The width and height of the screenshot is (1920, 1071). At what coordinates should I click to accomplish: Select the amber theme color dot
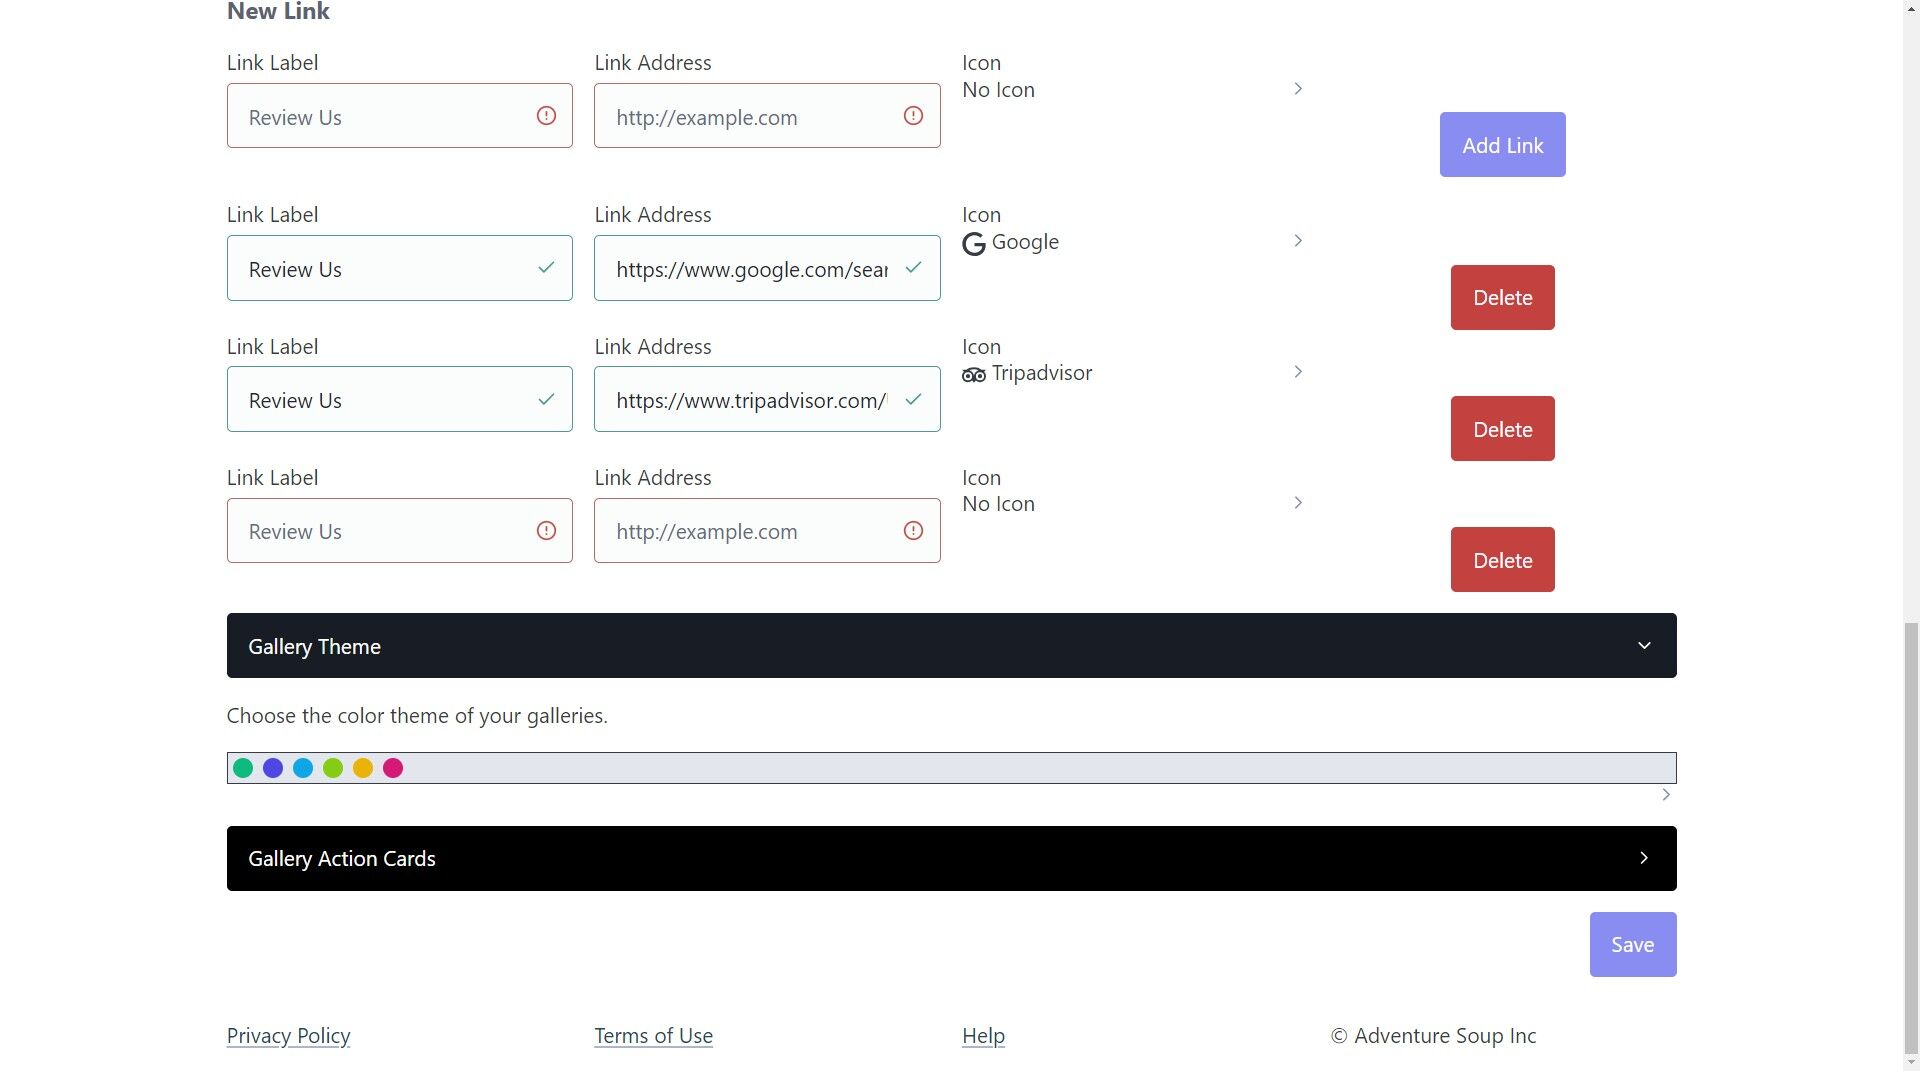(x=363, y=768)
